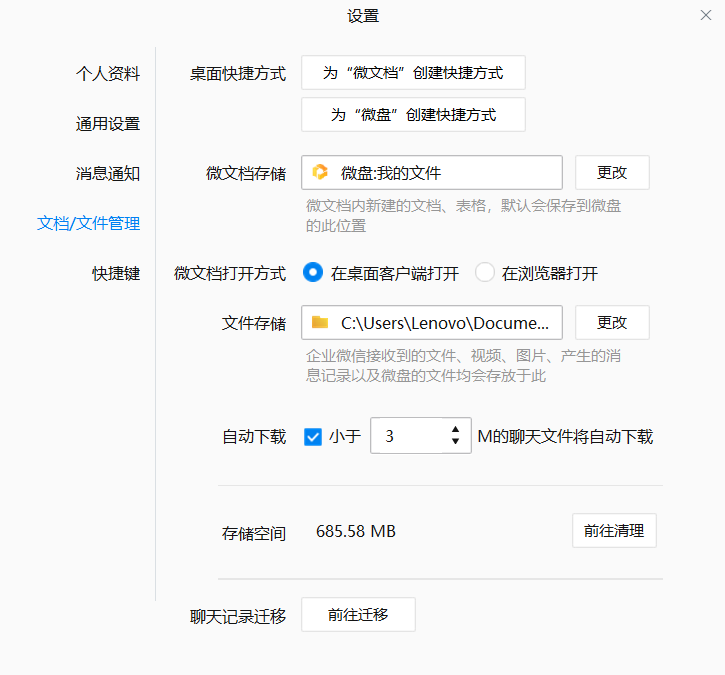Open 个人资料 settings section
This screenshot has width=725, height=675.
pos(108,74)
